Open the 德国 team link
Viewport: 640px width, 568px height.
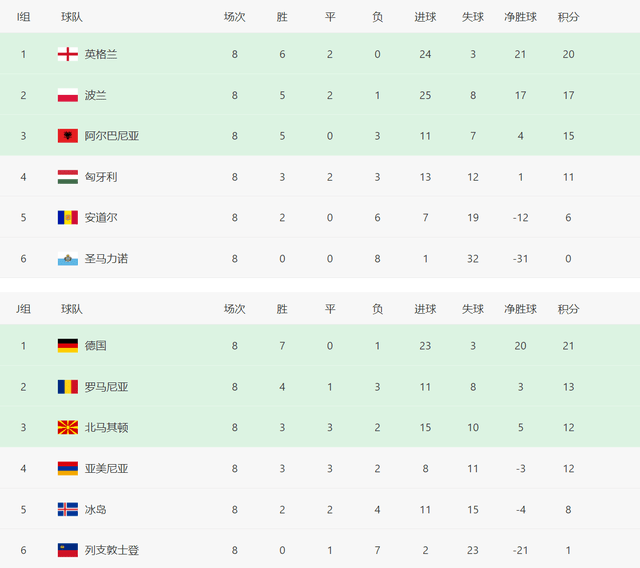click(x=96, y=346)
